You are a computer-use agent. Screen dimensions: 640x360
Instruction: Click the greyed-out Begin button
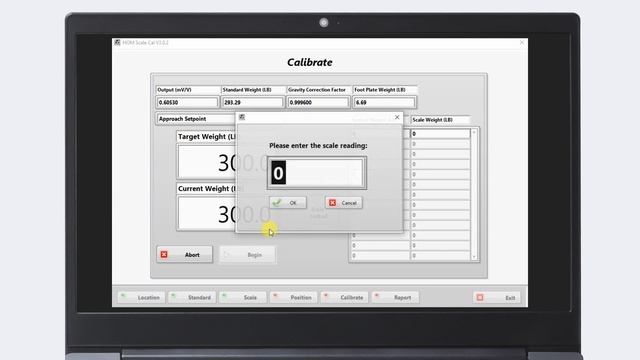(x=247, y=255)
